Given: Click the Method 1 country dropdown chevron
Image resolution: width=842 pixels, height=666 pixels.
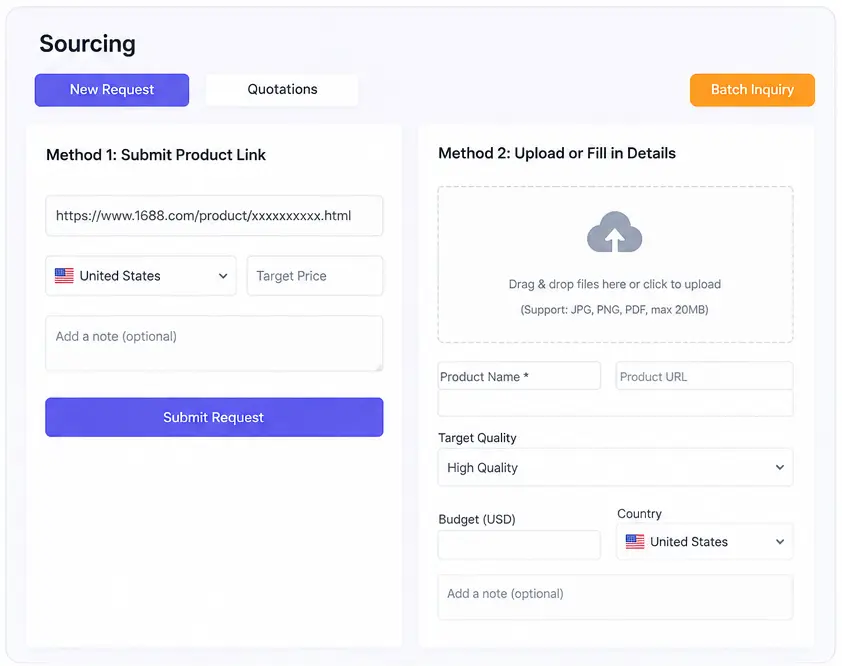Looking at the screenshot, I should point(223,276).
